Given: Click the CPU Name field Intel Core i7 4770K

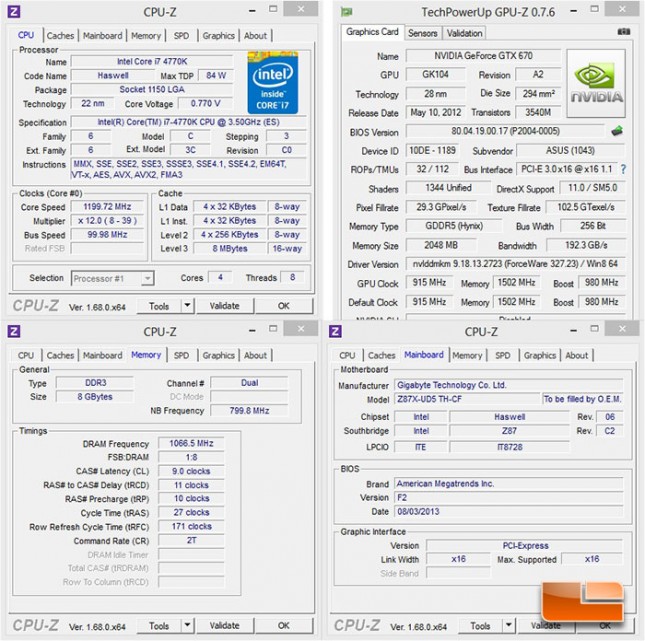Looking at the screenshot, I should coord(152,62).
